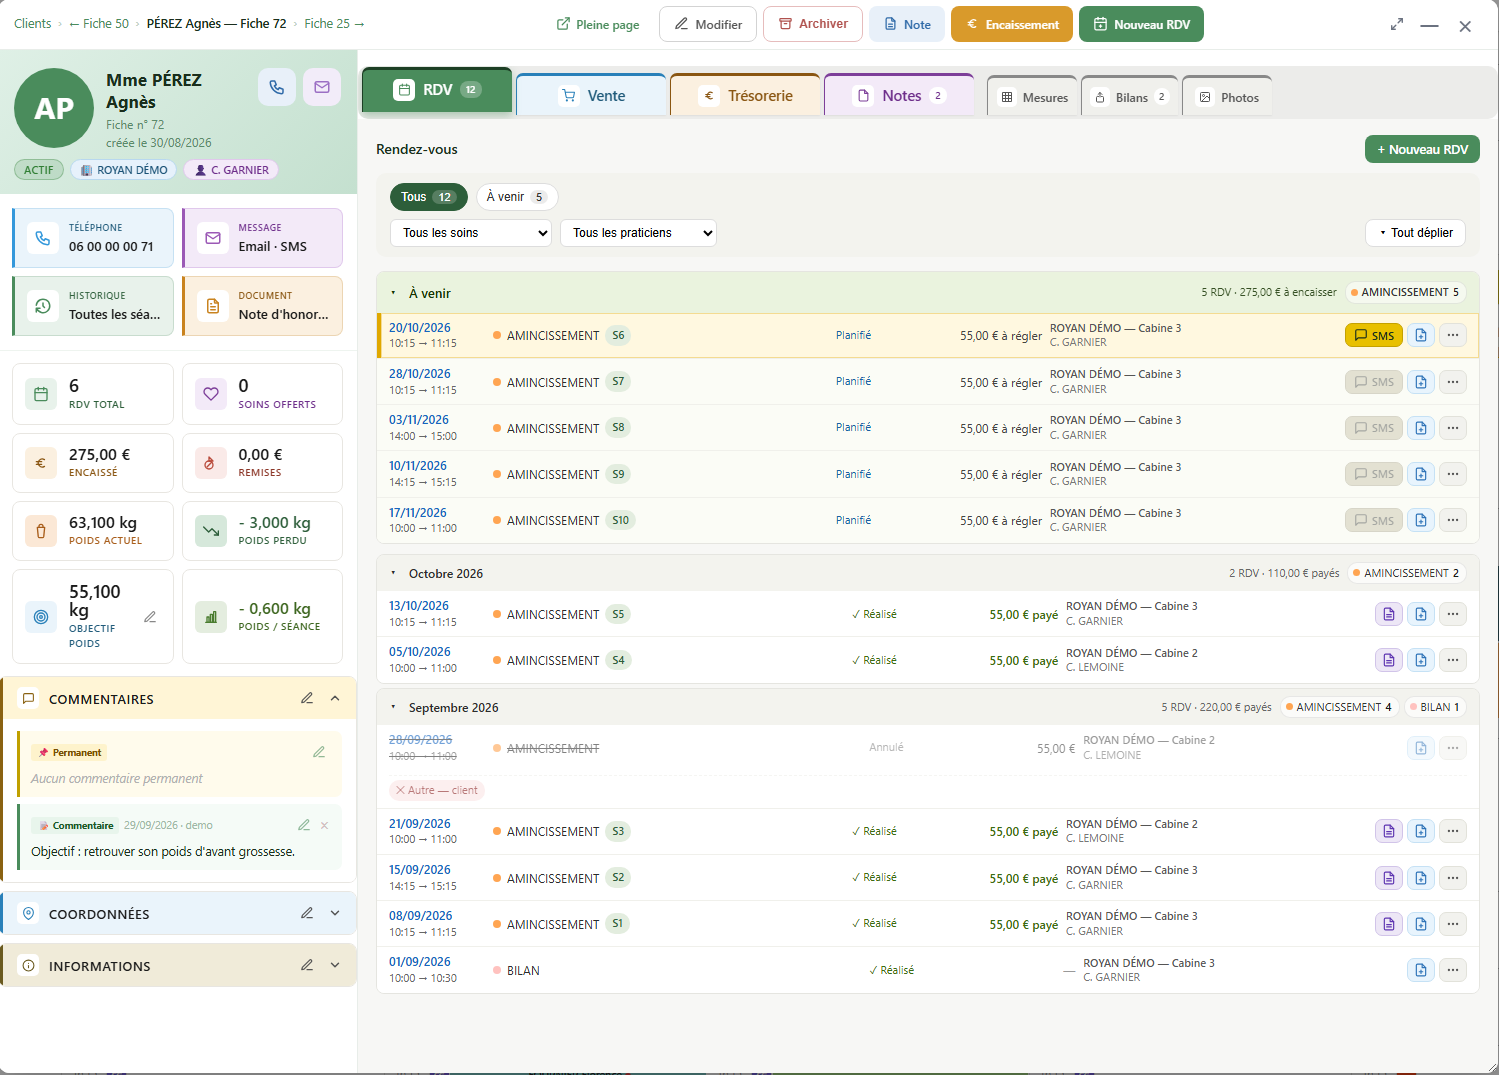Toggle the AMINCISSEMENT 5 chip in À venir

click(1404, 293)
